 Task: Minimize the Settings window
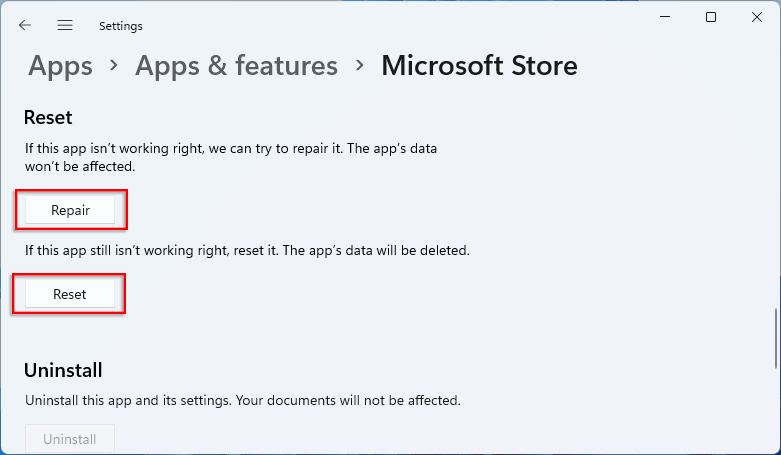tap(664, 17)
